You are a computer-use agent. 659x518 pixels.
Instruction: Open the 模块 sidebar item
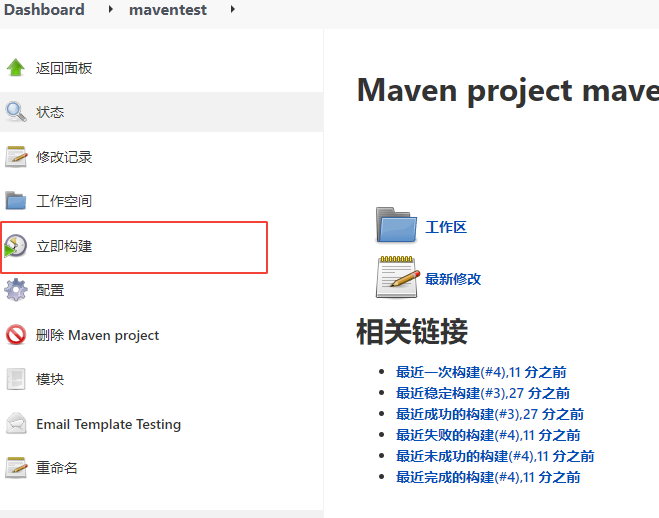coord(50,379)
